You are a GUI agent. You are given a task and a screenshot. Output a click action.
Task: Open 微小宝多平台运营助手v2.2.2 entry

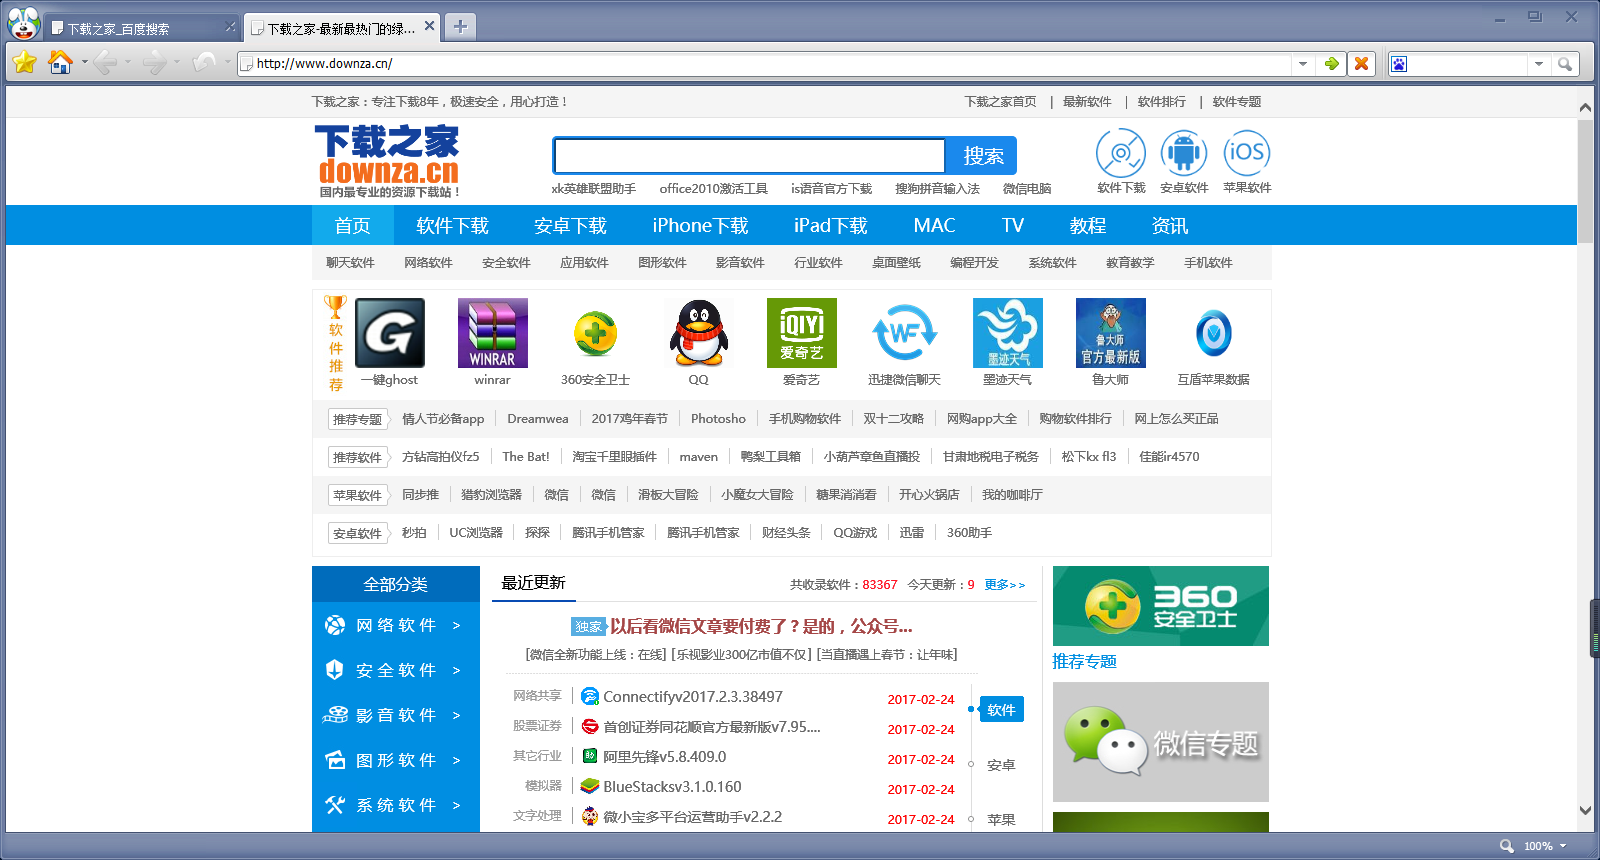point(692,817)
